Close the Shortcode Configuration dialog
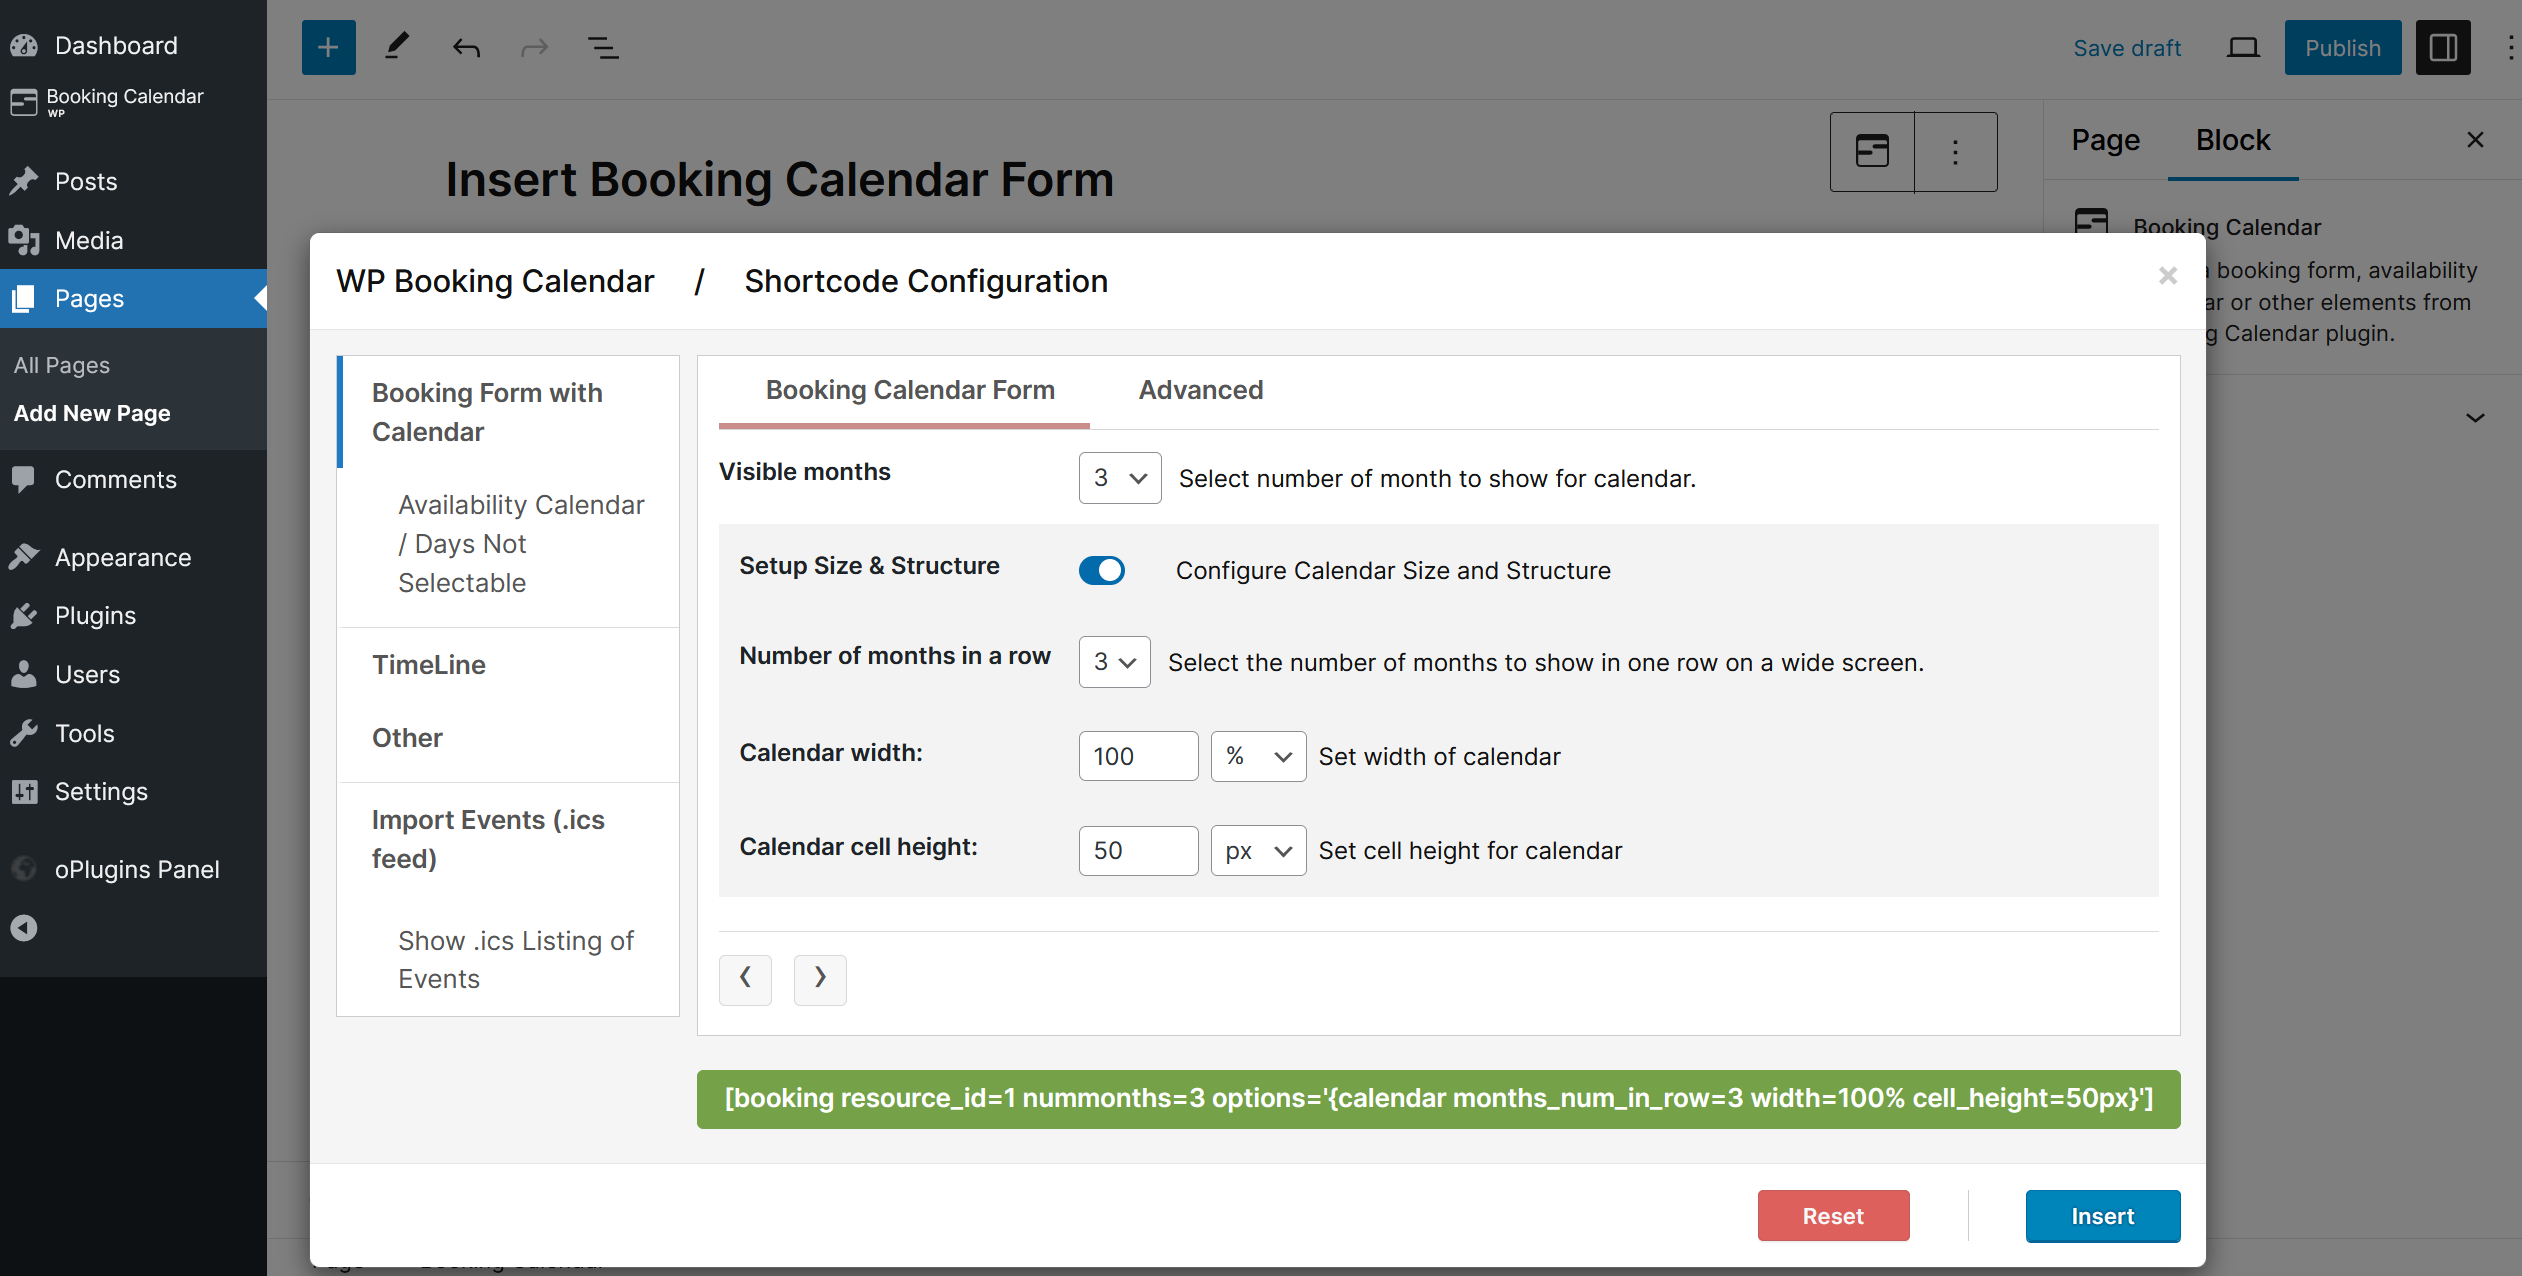The height and width of the screenshot is (1276, 2522). [x=2167, y=276]
